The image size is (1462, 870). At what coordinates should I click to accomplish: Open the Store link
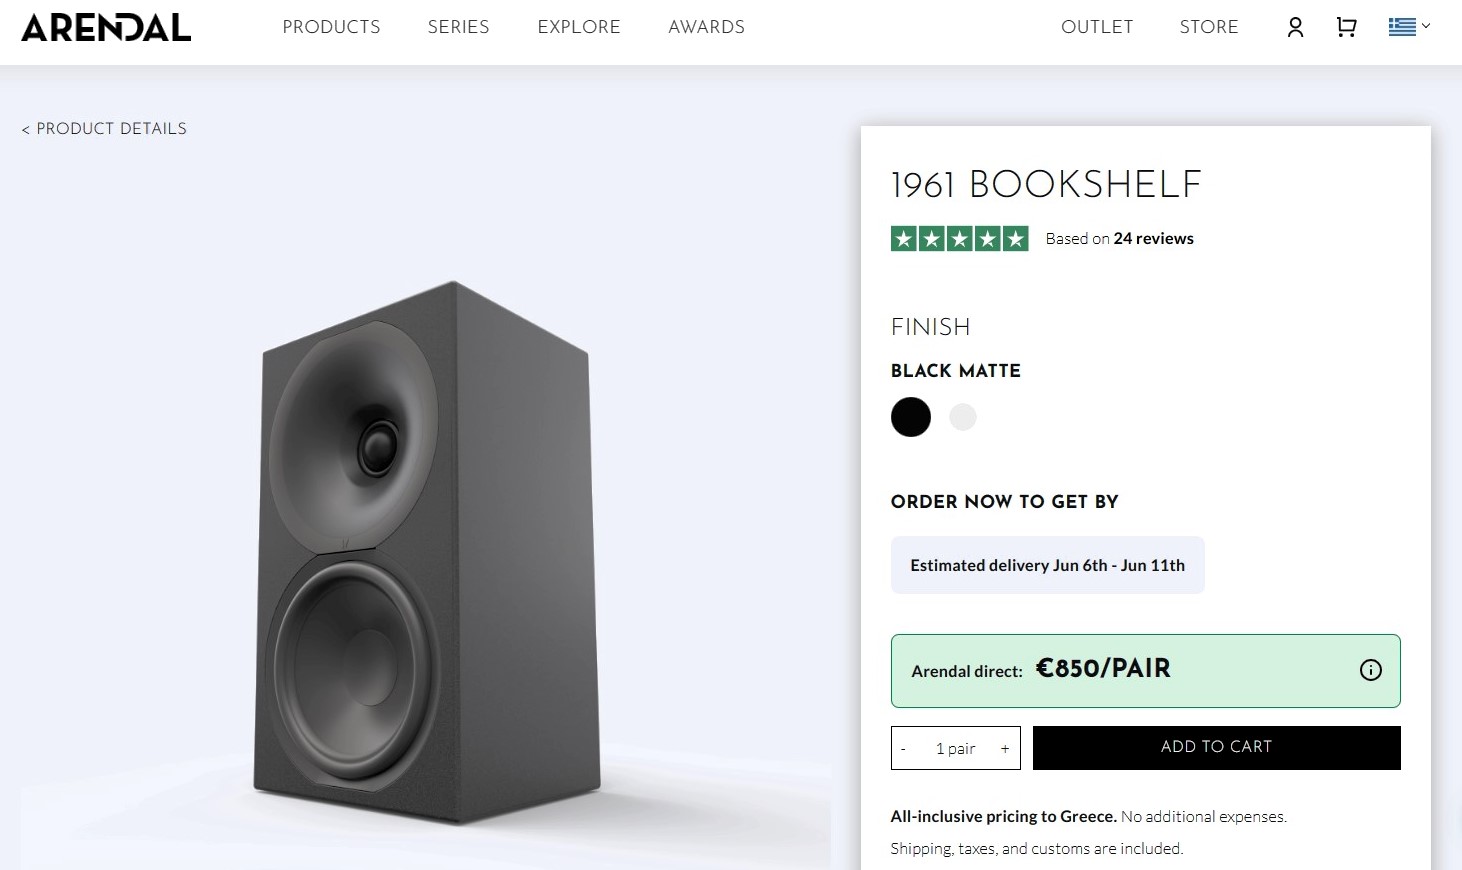coord(1208,27)
